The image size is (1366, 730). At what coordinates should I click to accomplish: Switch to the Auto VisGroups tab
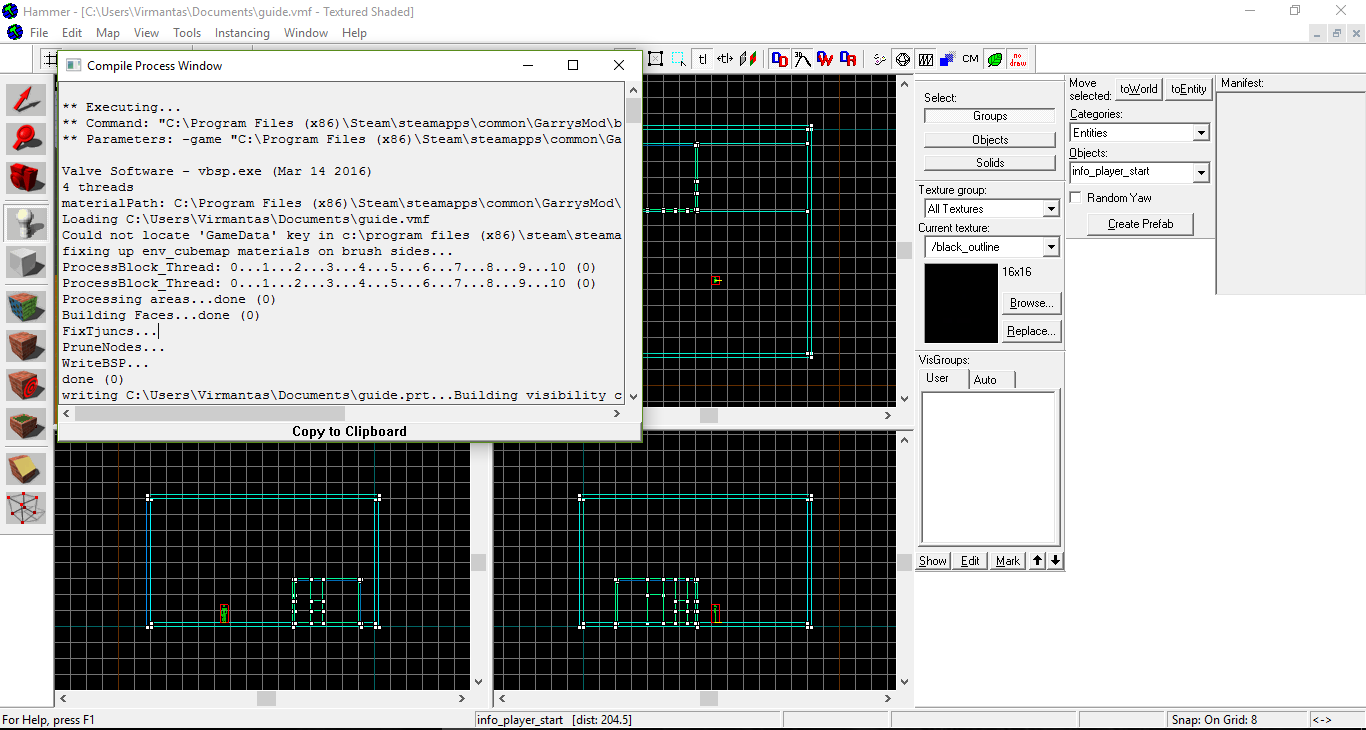985,380
